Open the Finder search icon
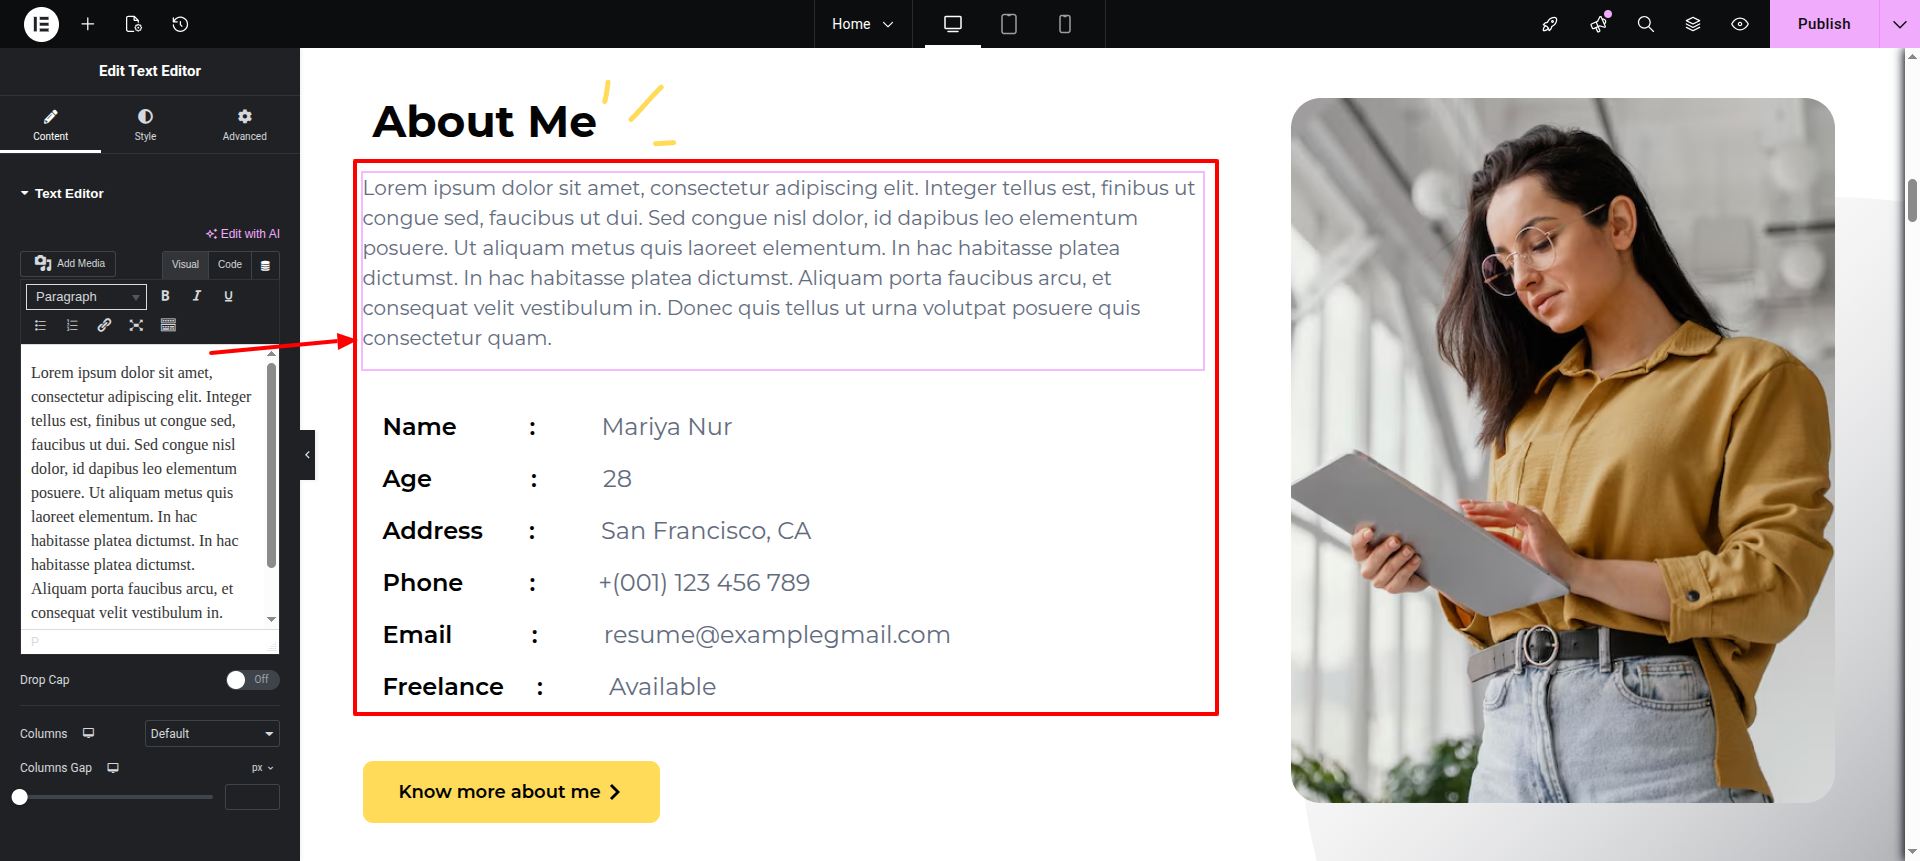The height and width of the screenshot is (861, 1920). (x=1645, y=24)
